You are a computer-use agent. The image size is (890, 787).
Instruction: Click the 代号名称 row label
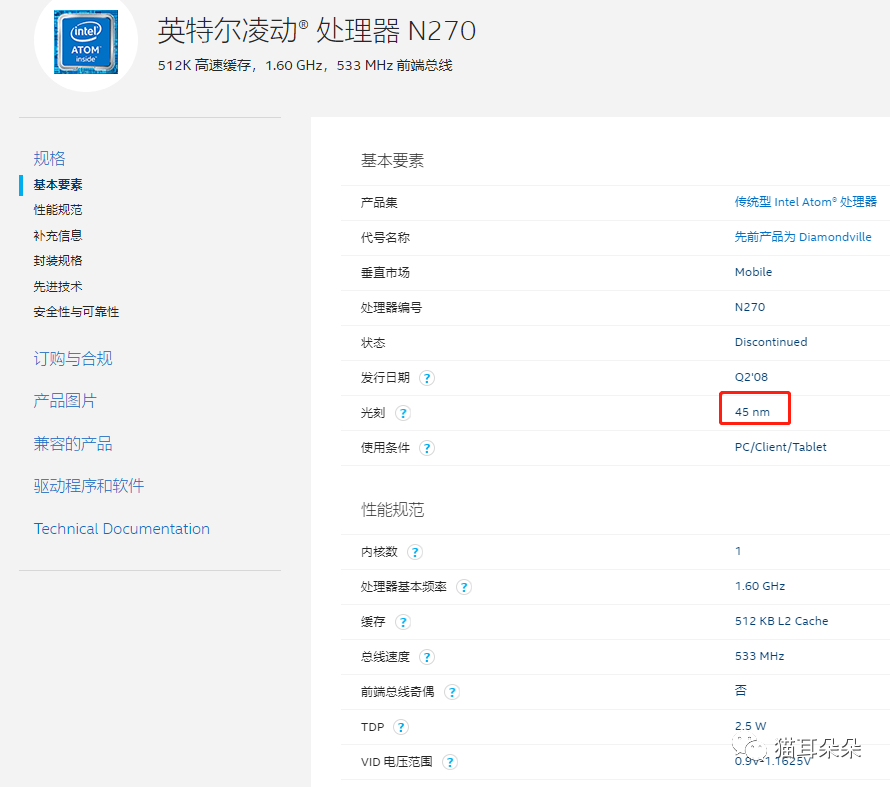coord(385,238)
